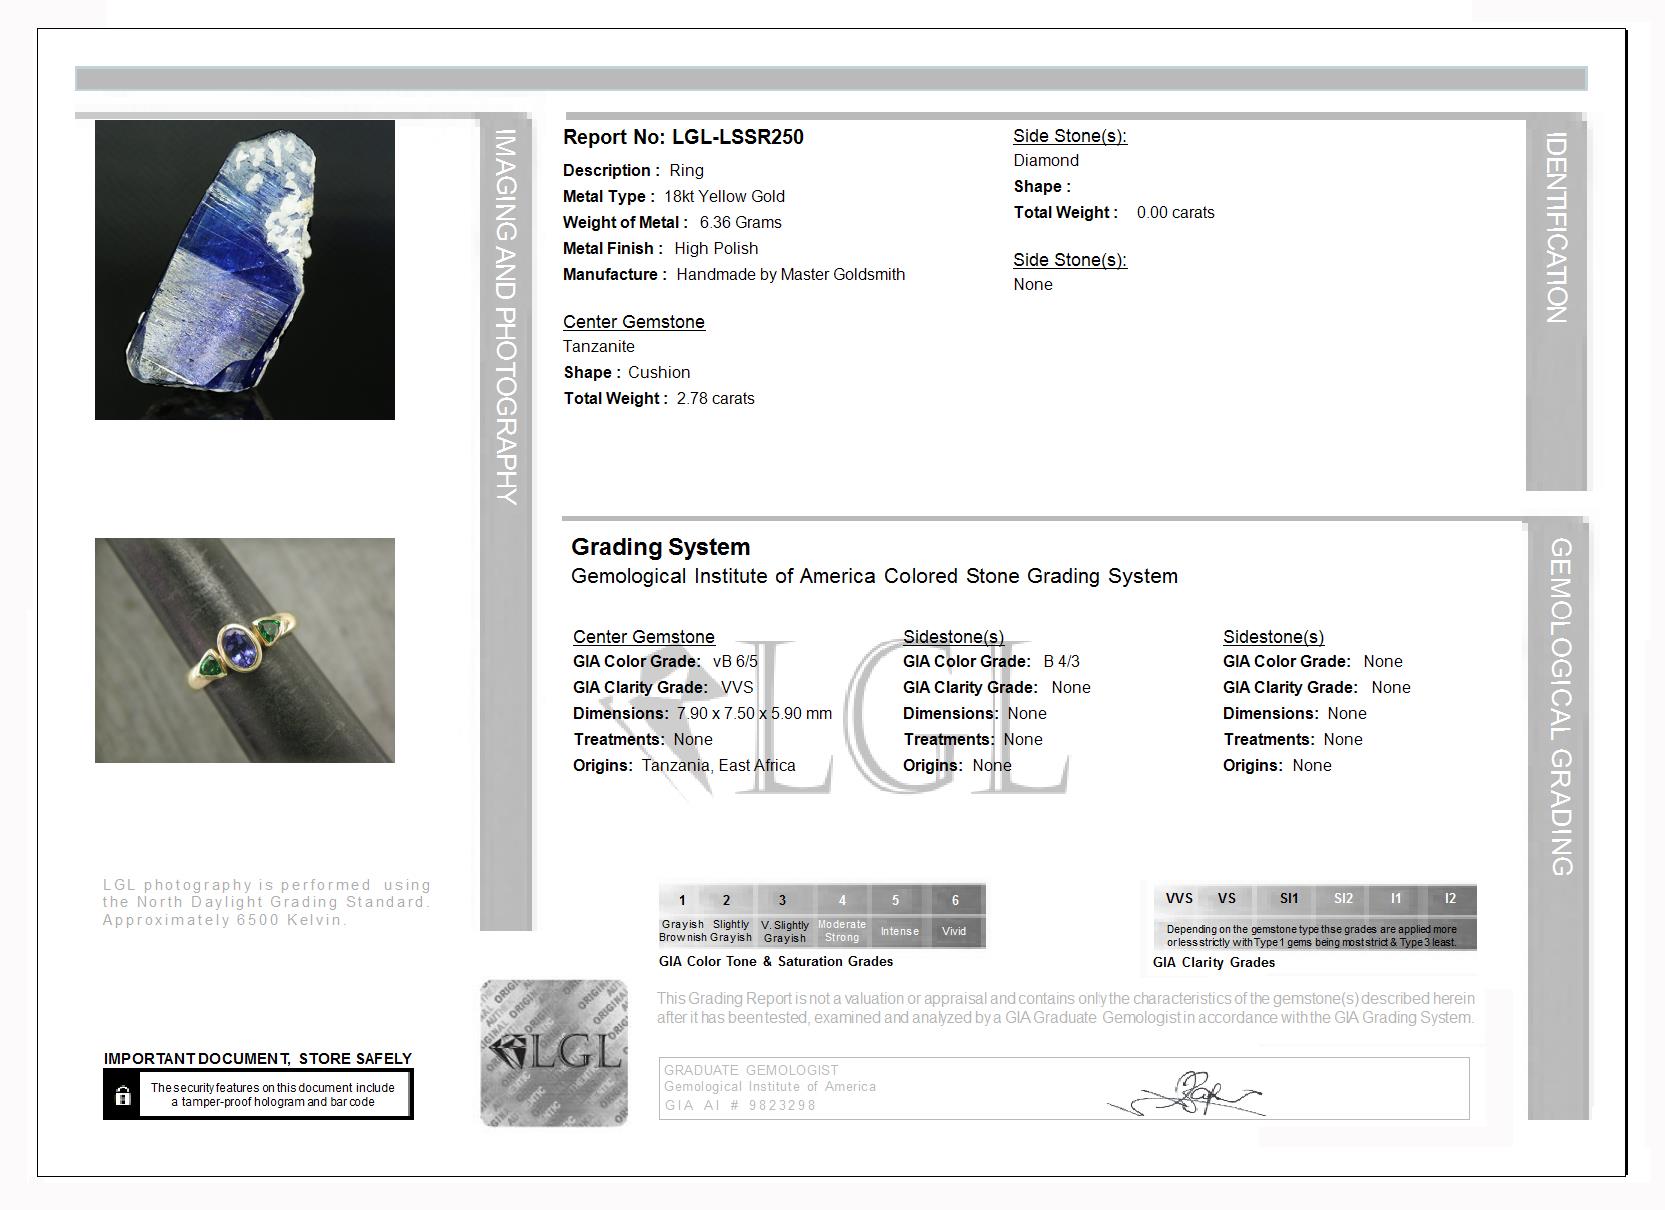This screenshot has width=1665, height=1210.
Task: Select the Identification vertical tab
Action: [1556, 300]
